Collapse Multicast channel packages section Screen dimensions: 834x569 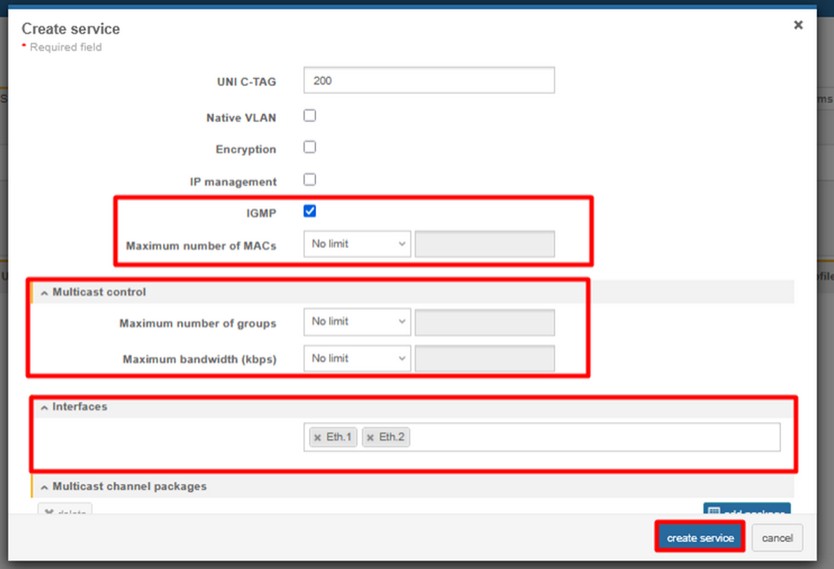pyautogui.click(x=44, y=487)
